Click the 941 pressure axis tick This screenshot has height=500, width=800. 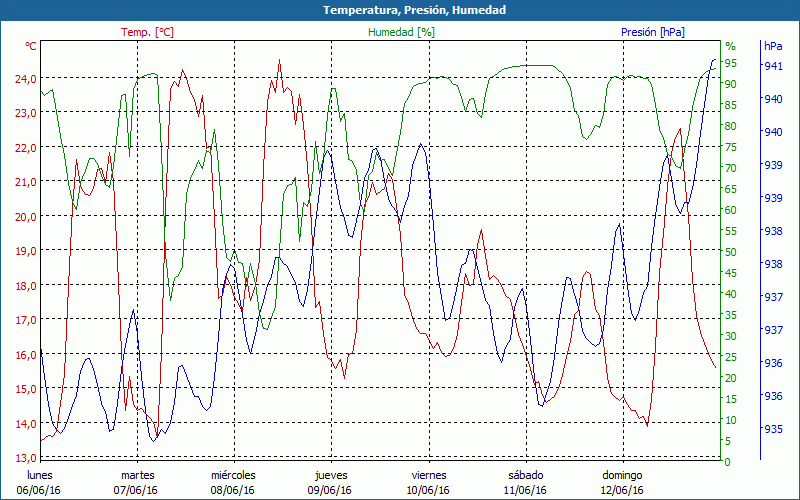[x=773, y=66]
